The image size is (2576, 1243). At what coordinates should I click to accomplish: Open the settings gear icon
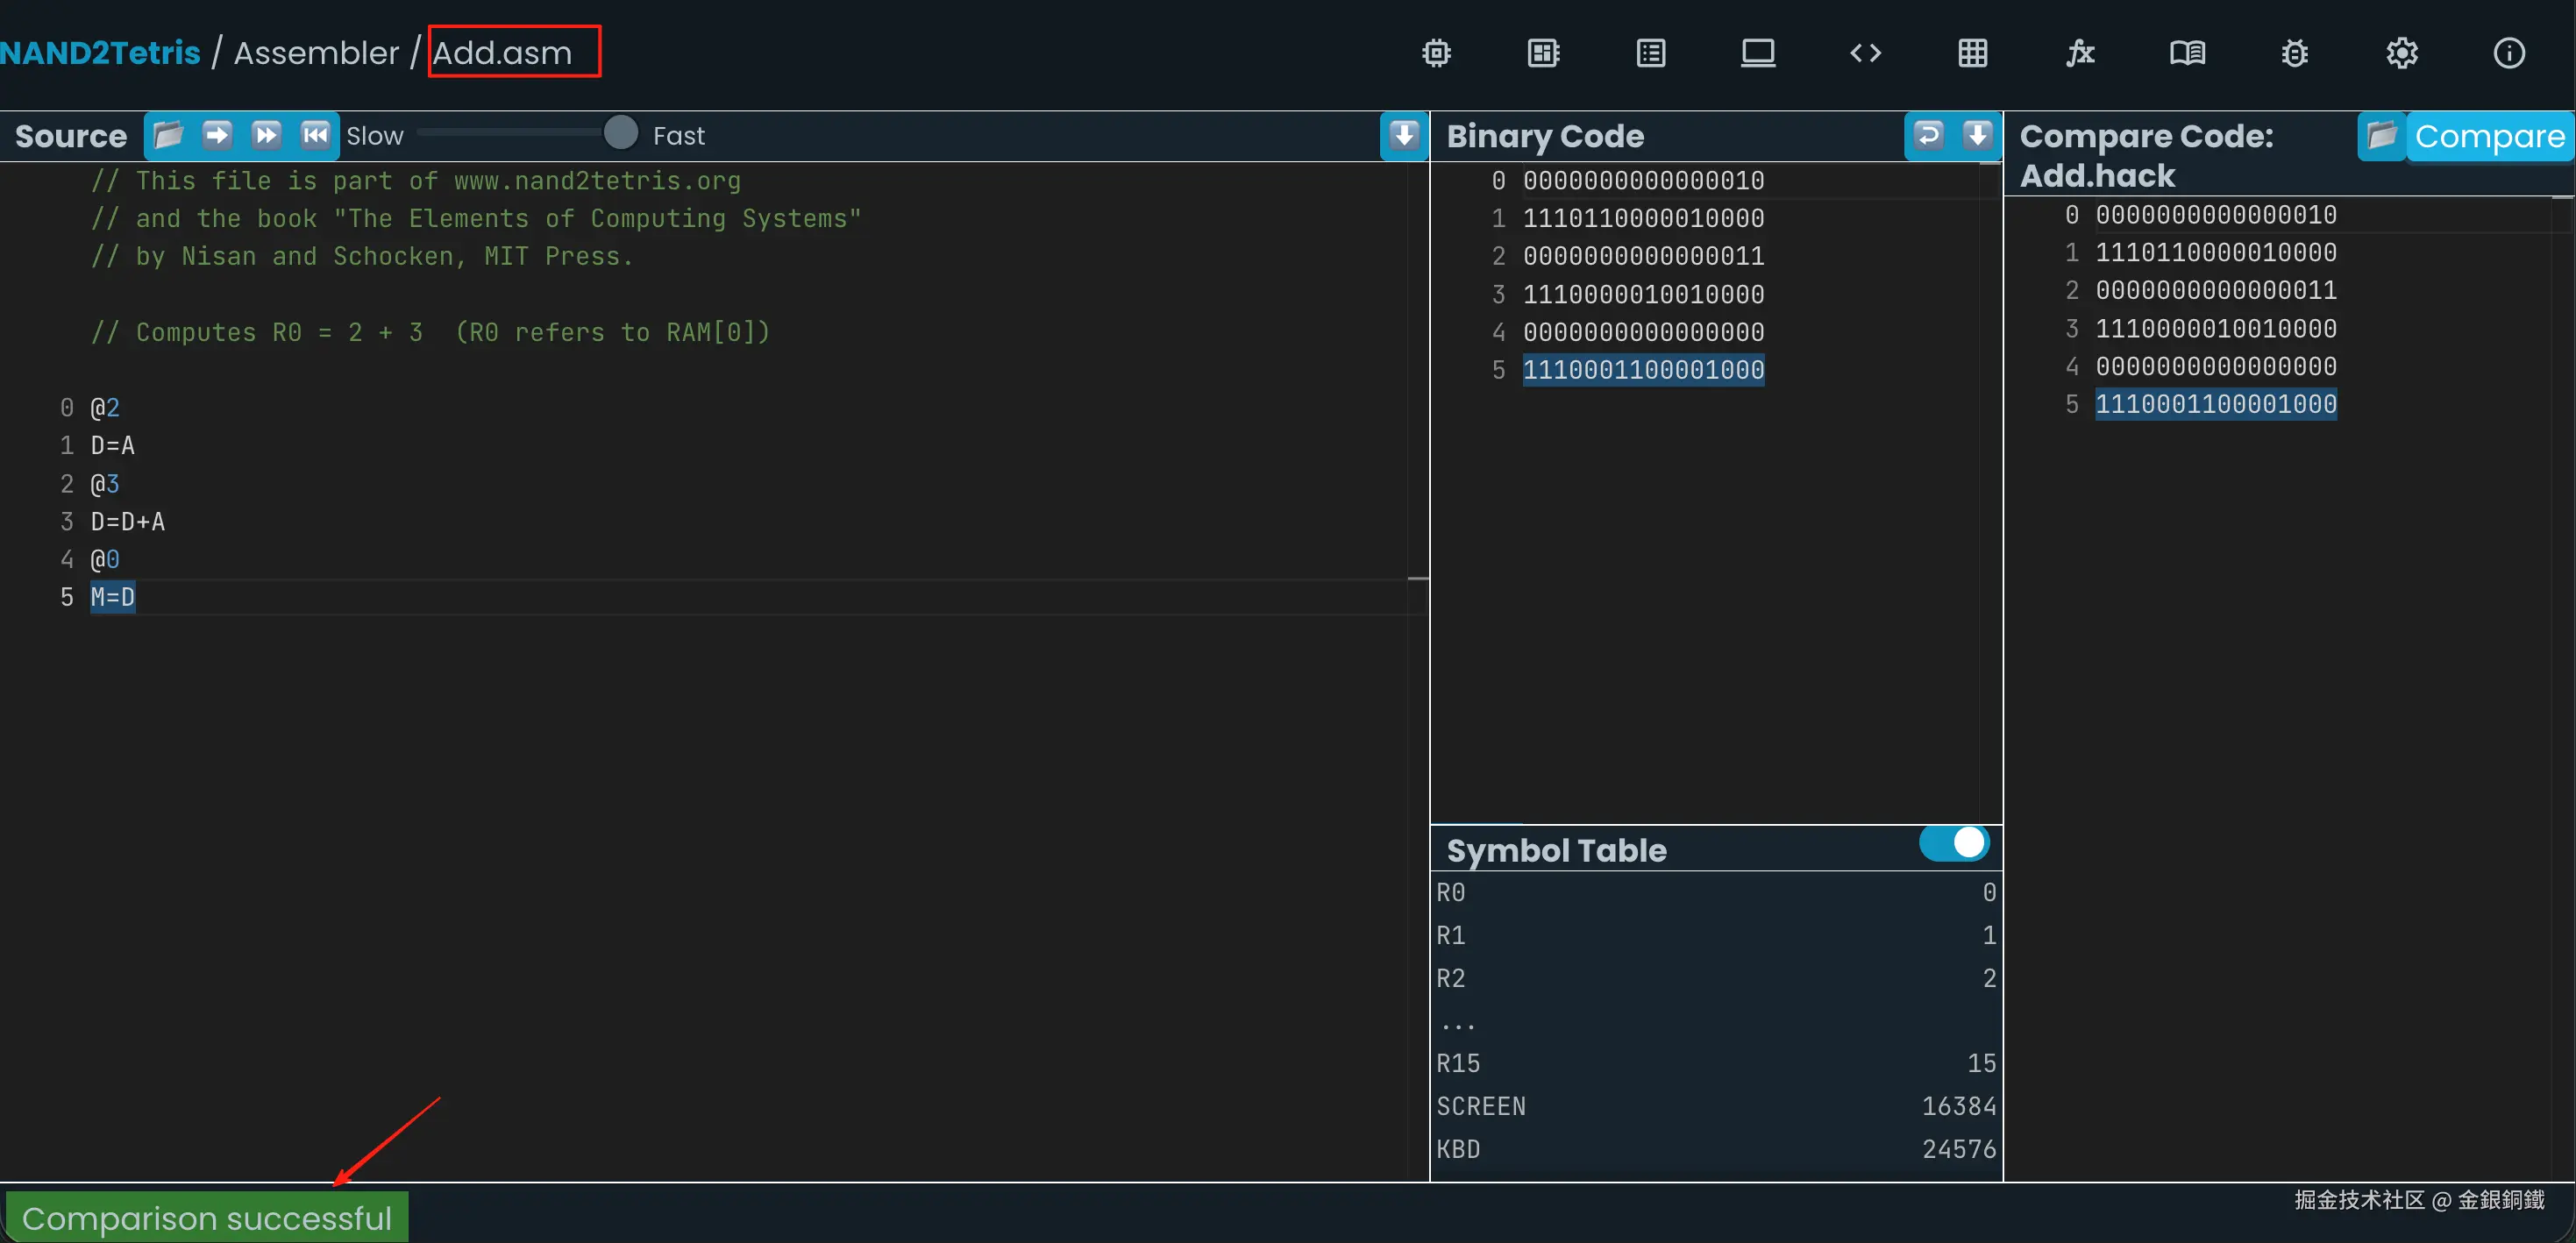point(2401,53)
